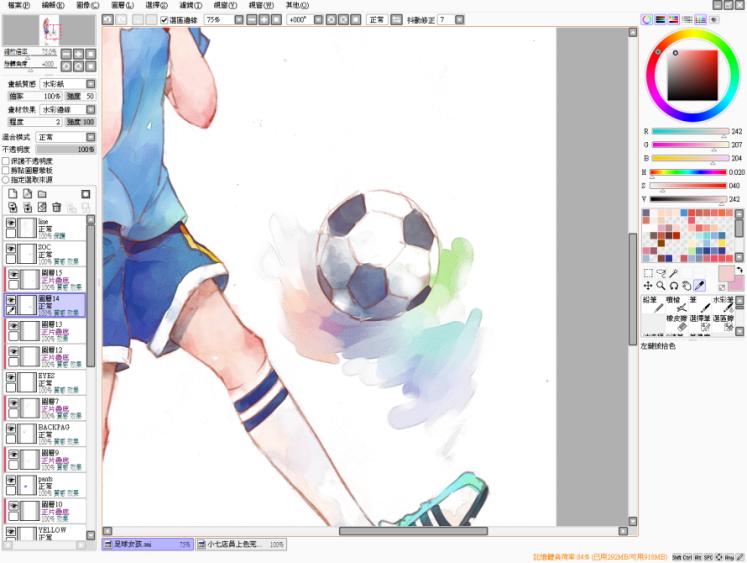Screen dimensions: 747x563
Task: Click the red R channel slider
Action: [x=689, y=131]
